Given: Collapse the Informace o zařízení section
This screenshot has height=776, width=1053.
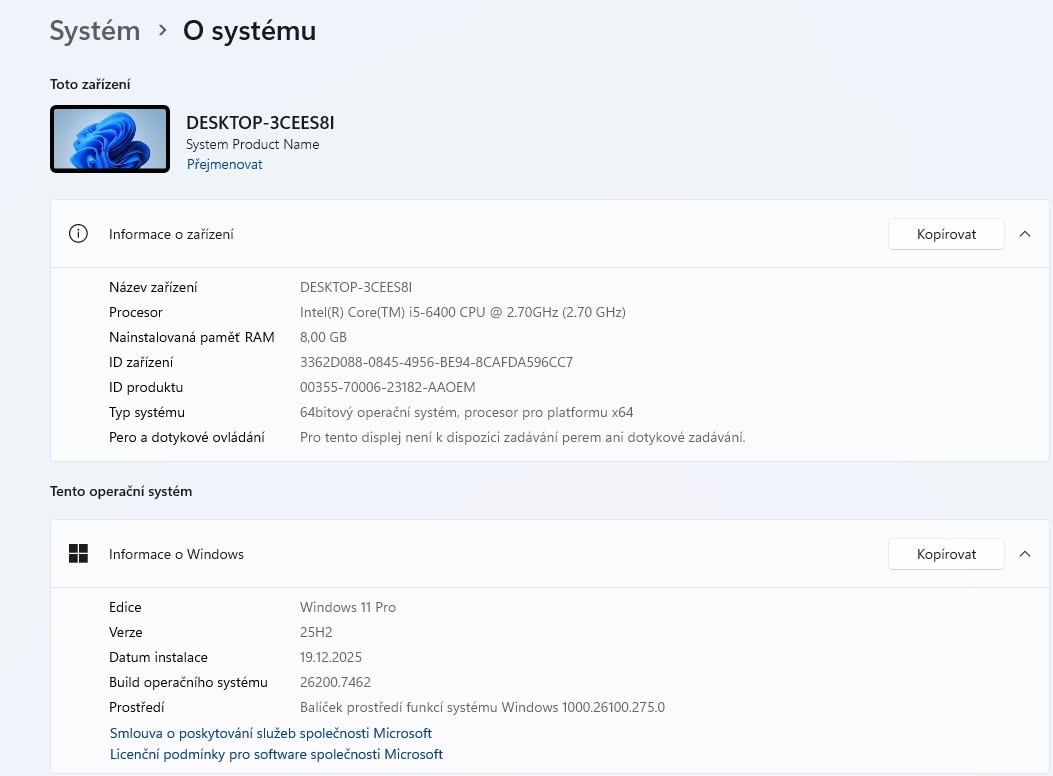Looking at the screenshot, I should (x=1024, y=233).
